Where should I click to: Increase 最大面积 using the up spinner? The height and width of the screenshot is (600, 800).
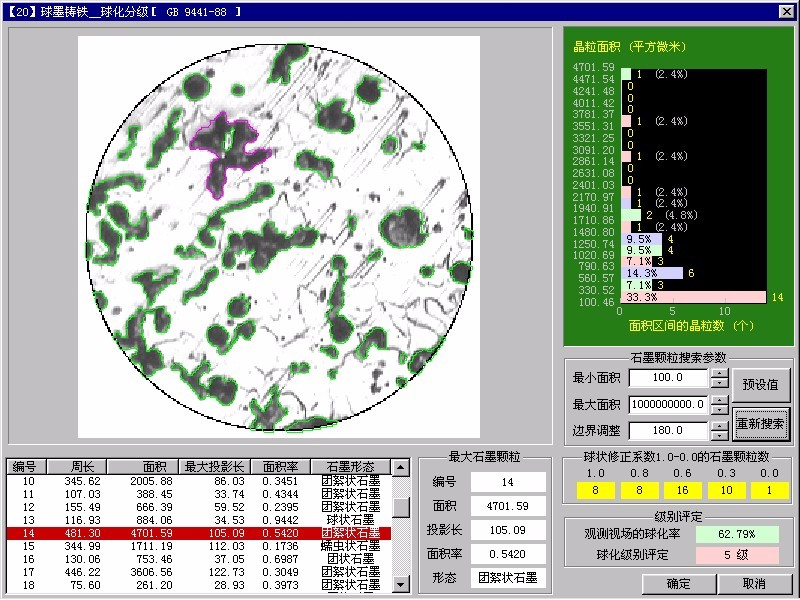(x=719, y=399)
